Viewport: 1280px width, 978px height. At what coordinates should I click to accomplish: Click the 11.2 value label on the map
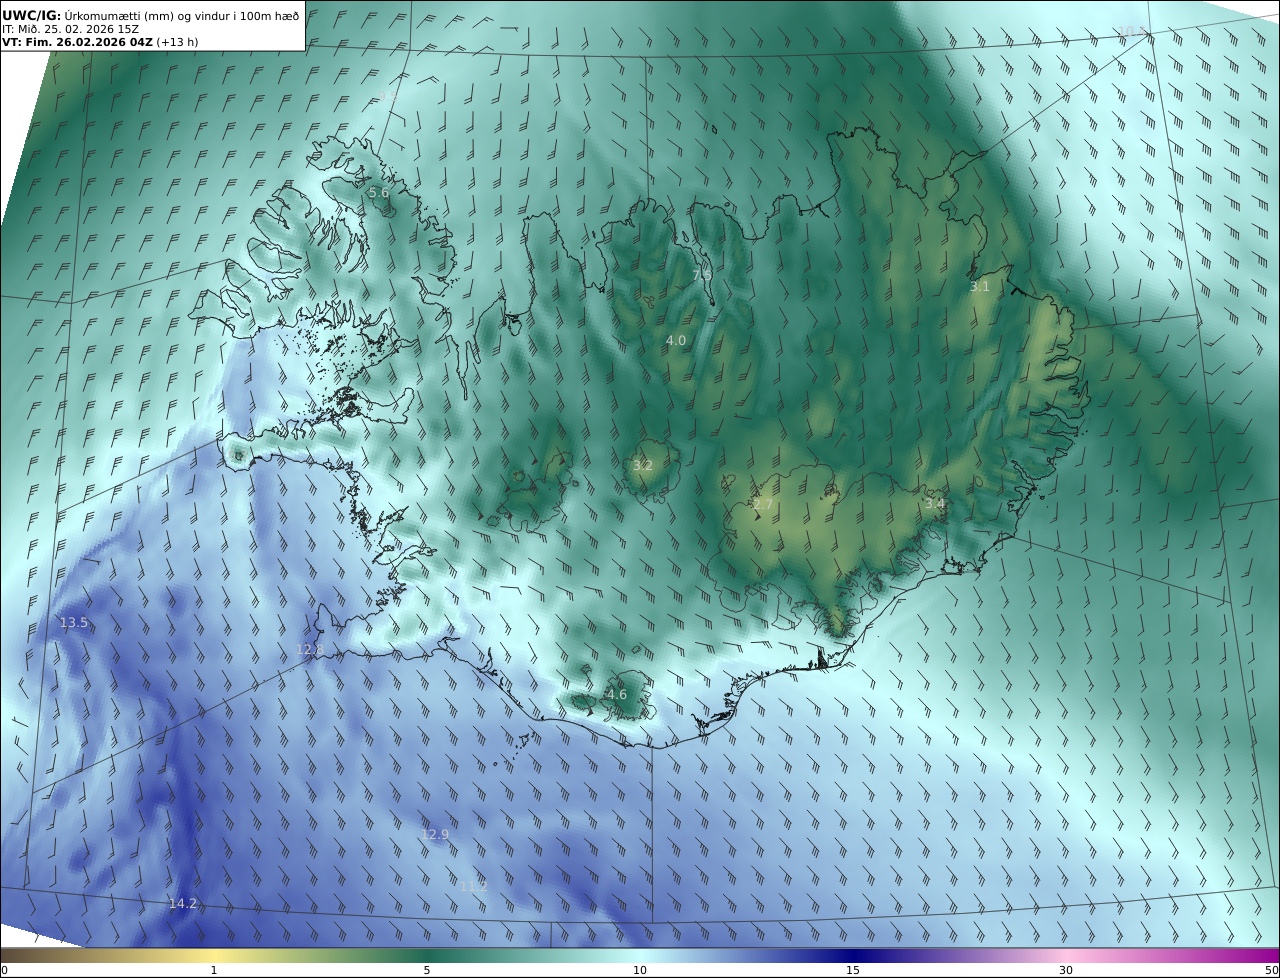coord(474,886)
